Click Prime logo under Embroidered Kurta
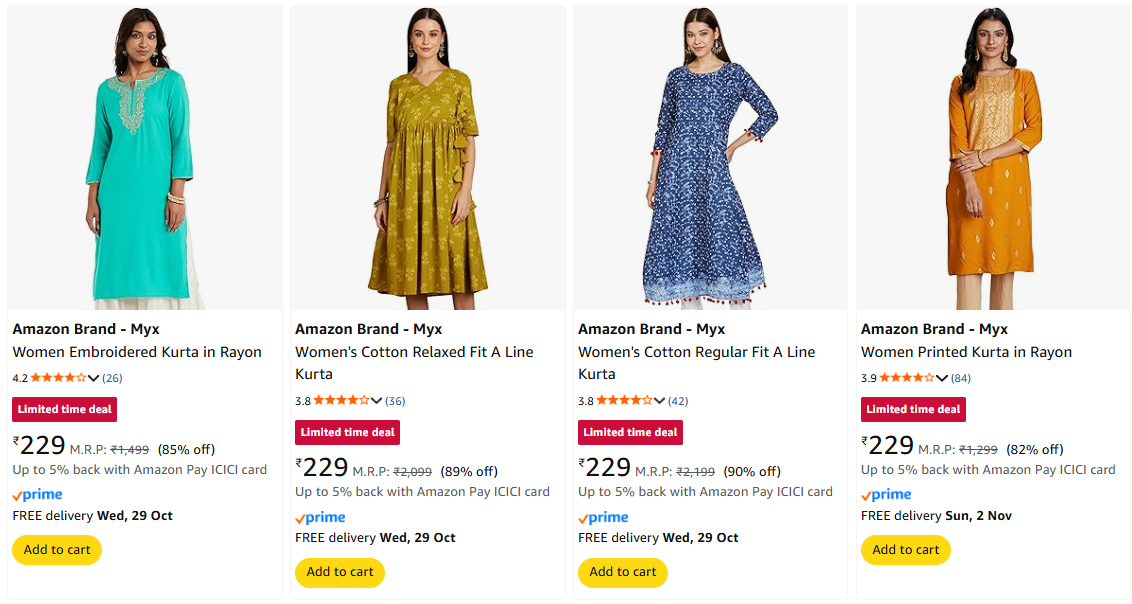 pos(38,495)
